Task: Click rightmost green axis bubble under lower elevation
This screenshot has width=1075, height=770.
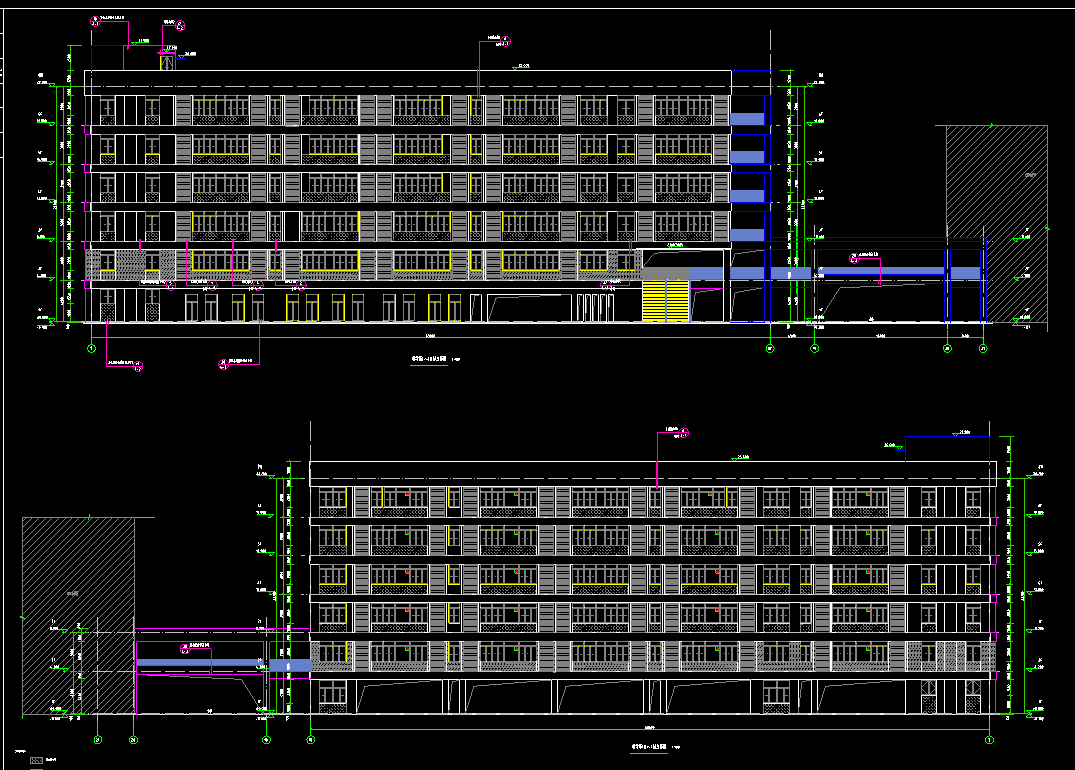Action: coord(989,740)
